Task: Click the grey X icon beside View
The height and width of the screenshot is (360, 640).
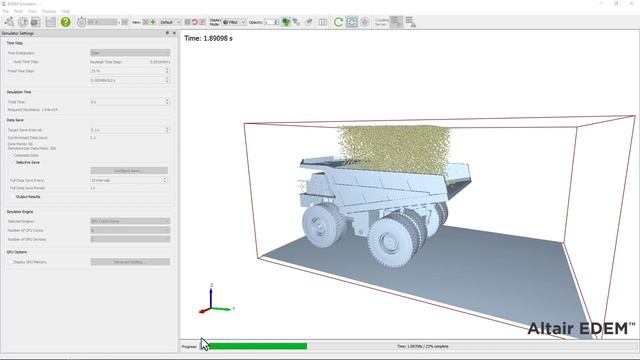Action: 146,22
